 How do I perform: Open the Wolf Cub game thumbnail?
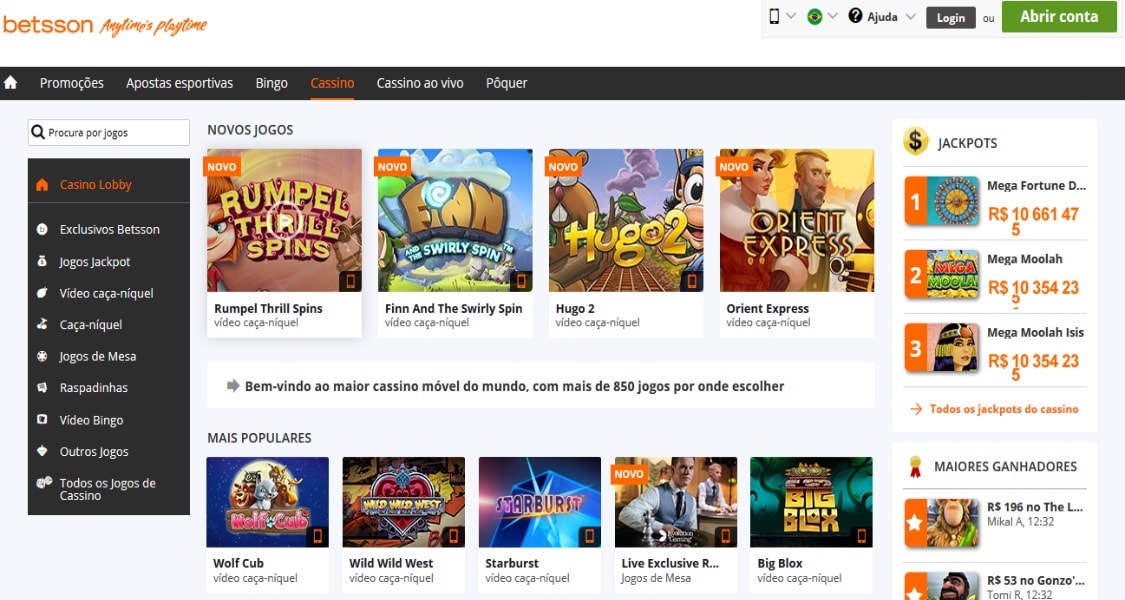click(x=268, y=502)
